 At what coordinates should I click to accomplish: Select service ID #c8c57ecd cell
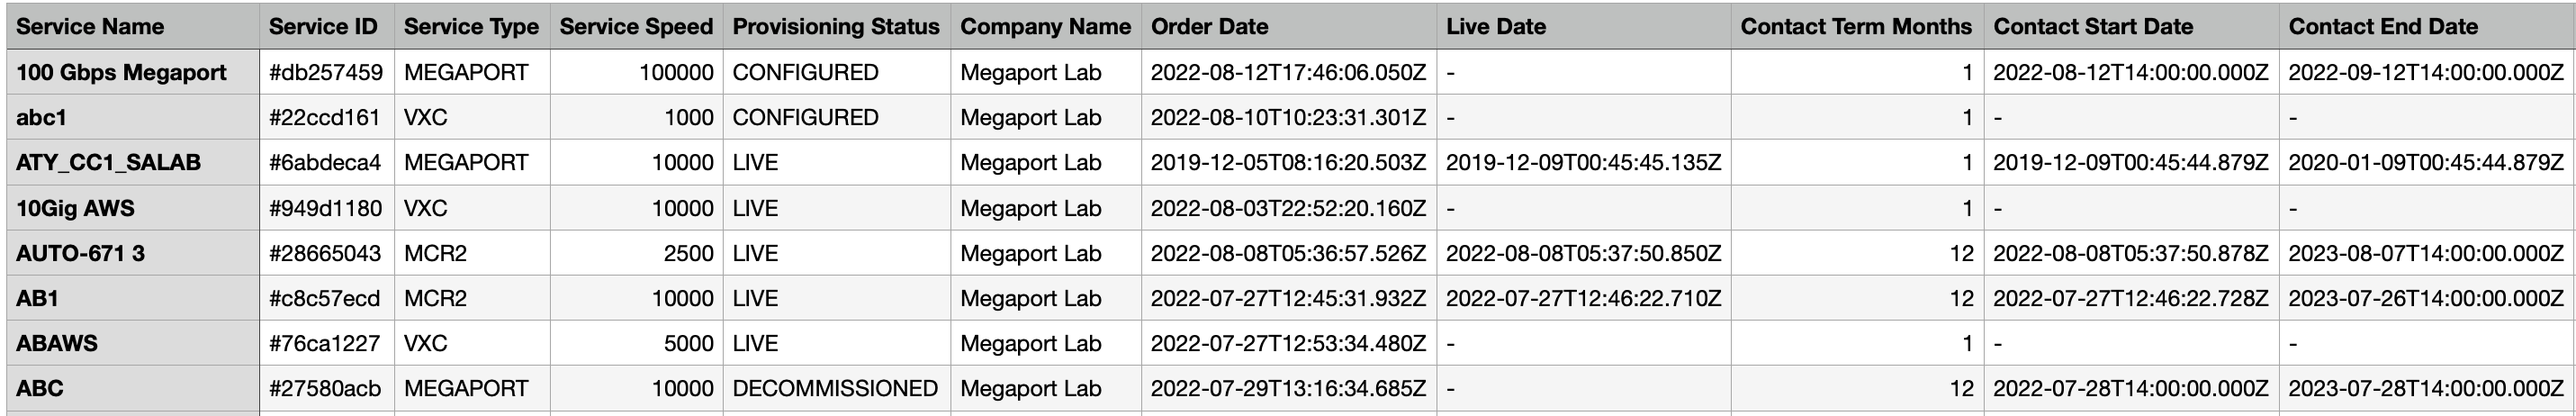click(x=325, y=299)
